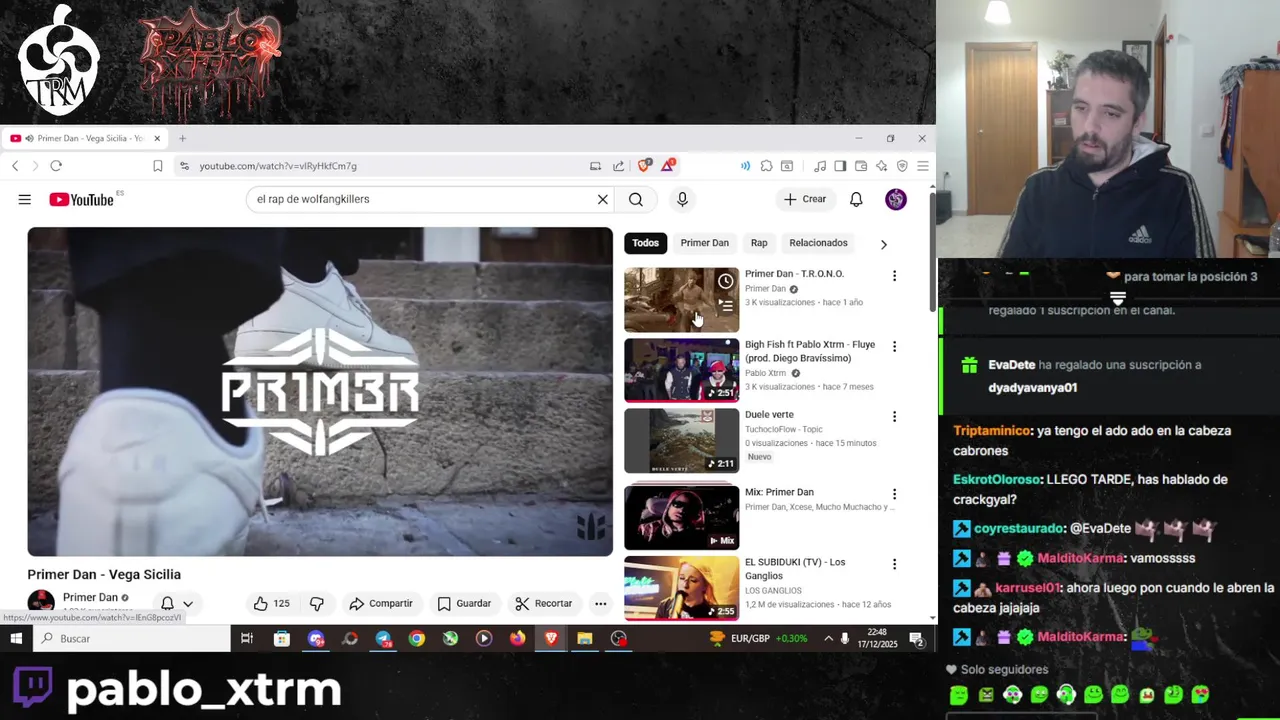The image size is (1280, 720).
Task: Open File Explorer from the taskbar
Action: (x=585, y=638)
